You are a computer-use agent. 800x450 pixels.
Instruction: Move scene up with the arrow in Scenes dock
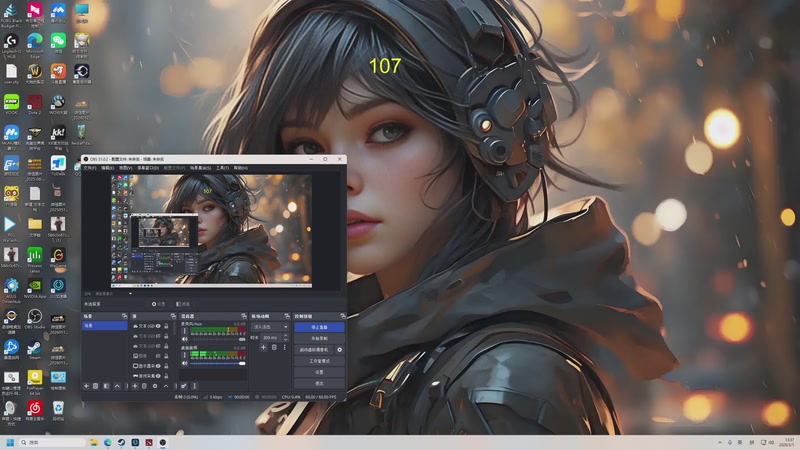point(117,386)
